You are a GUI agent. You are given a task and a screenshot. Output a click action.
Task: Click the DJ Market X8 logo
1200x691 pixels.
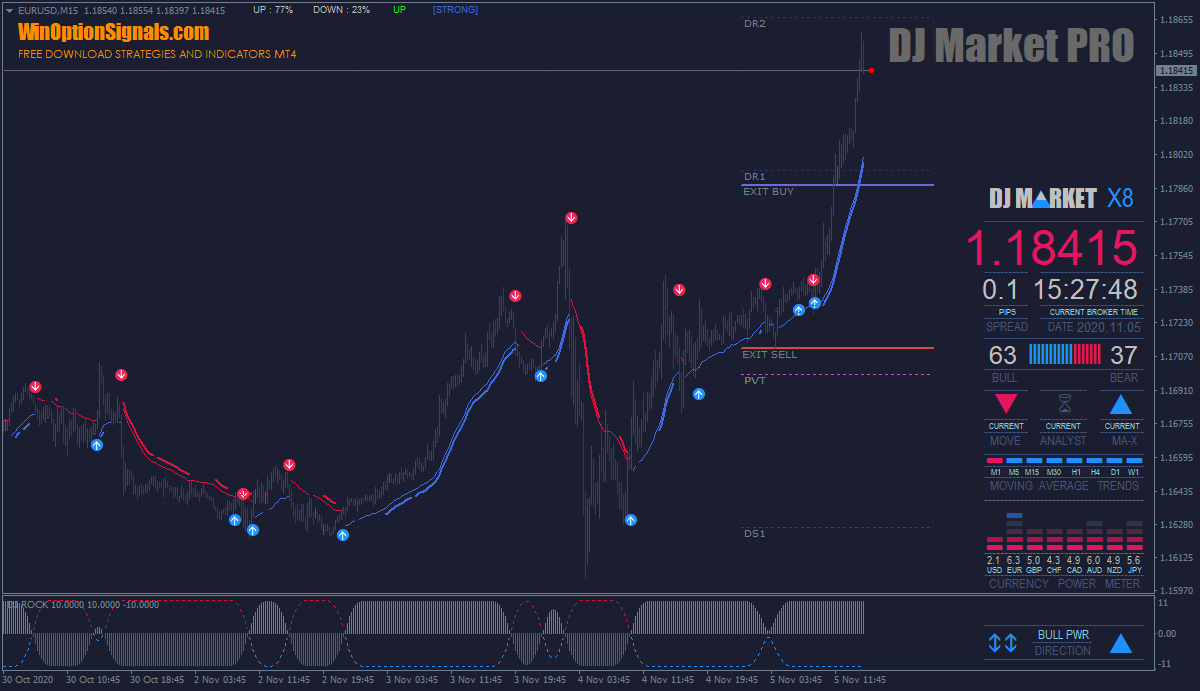click(x=1062, y=198)
